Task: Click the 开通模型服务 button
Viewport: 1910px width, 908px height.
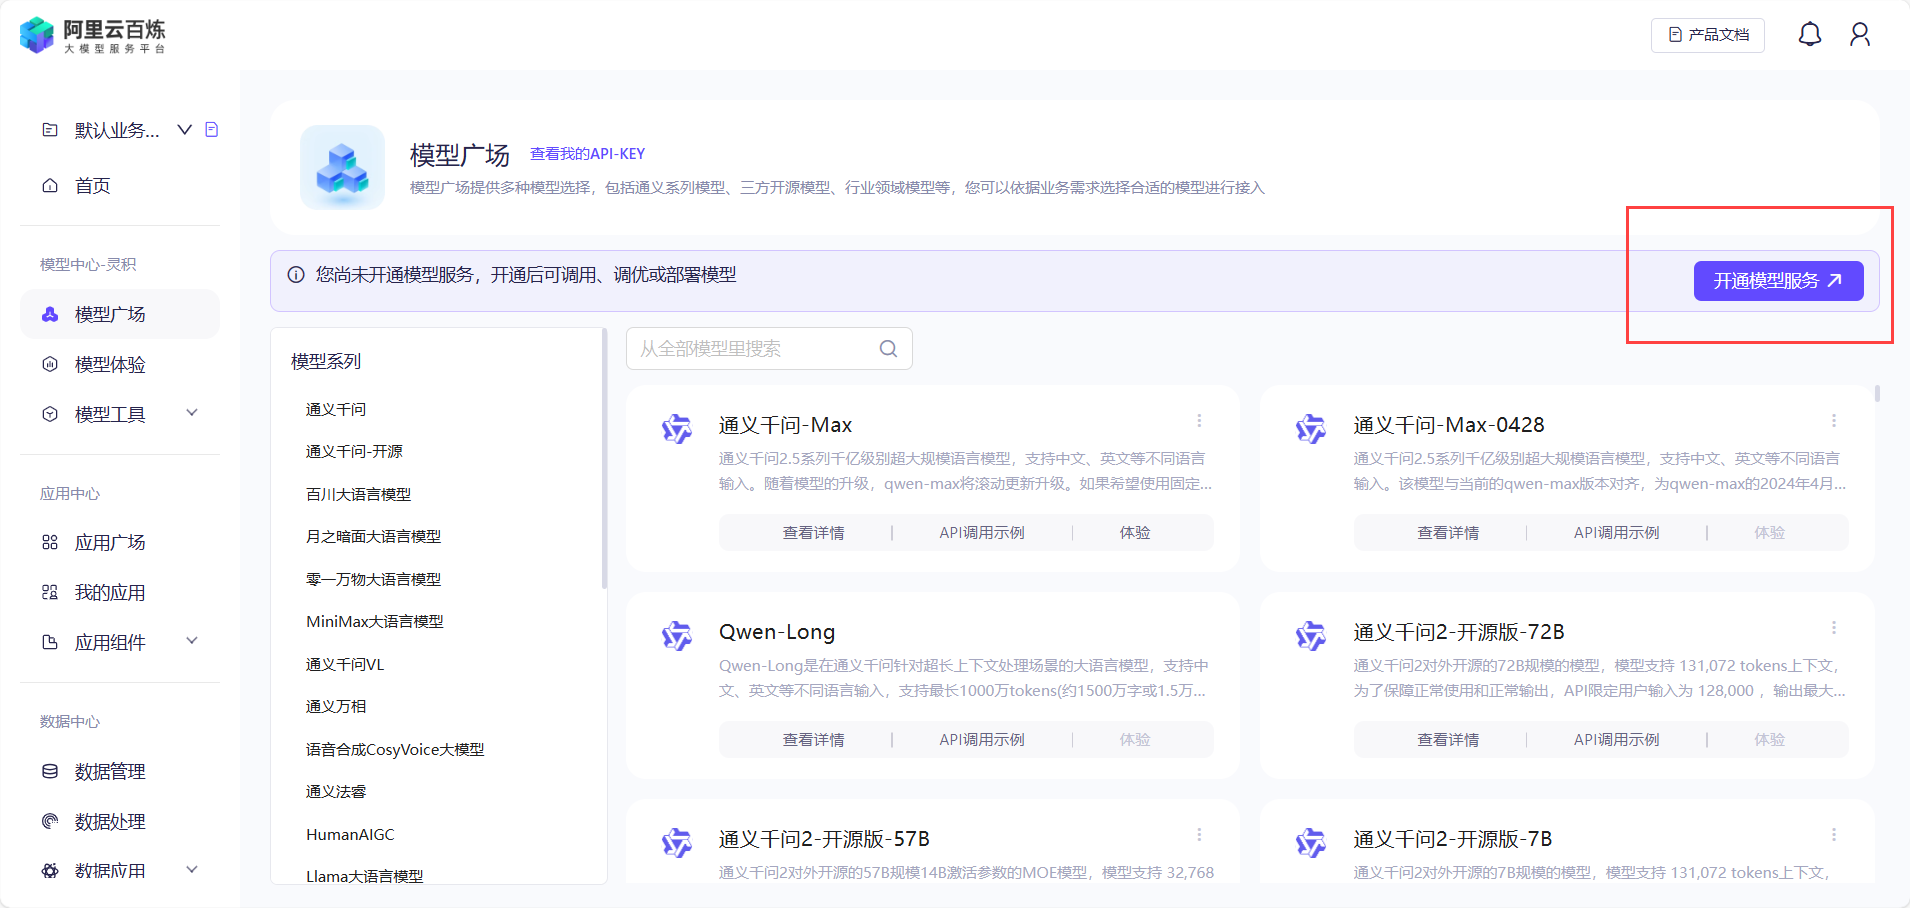Action: tap(1778, 281)
